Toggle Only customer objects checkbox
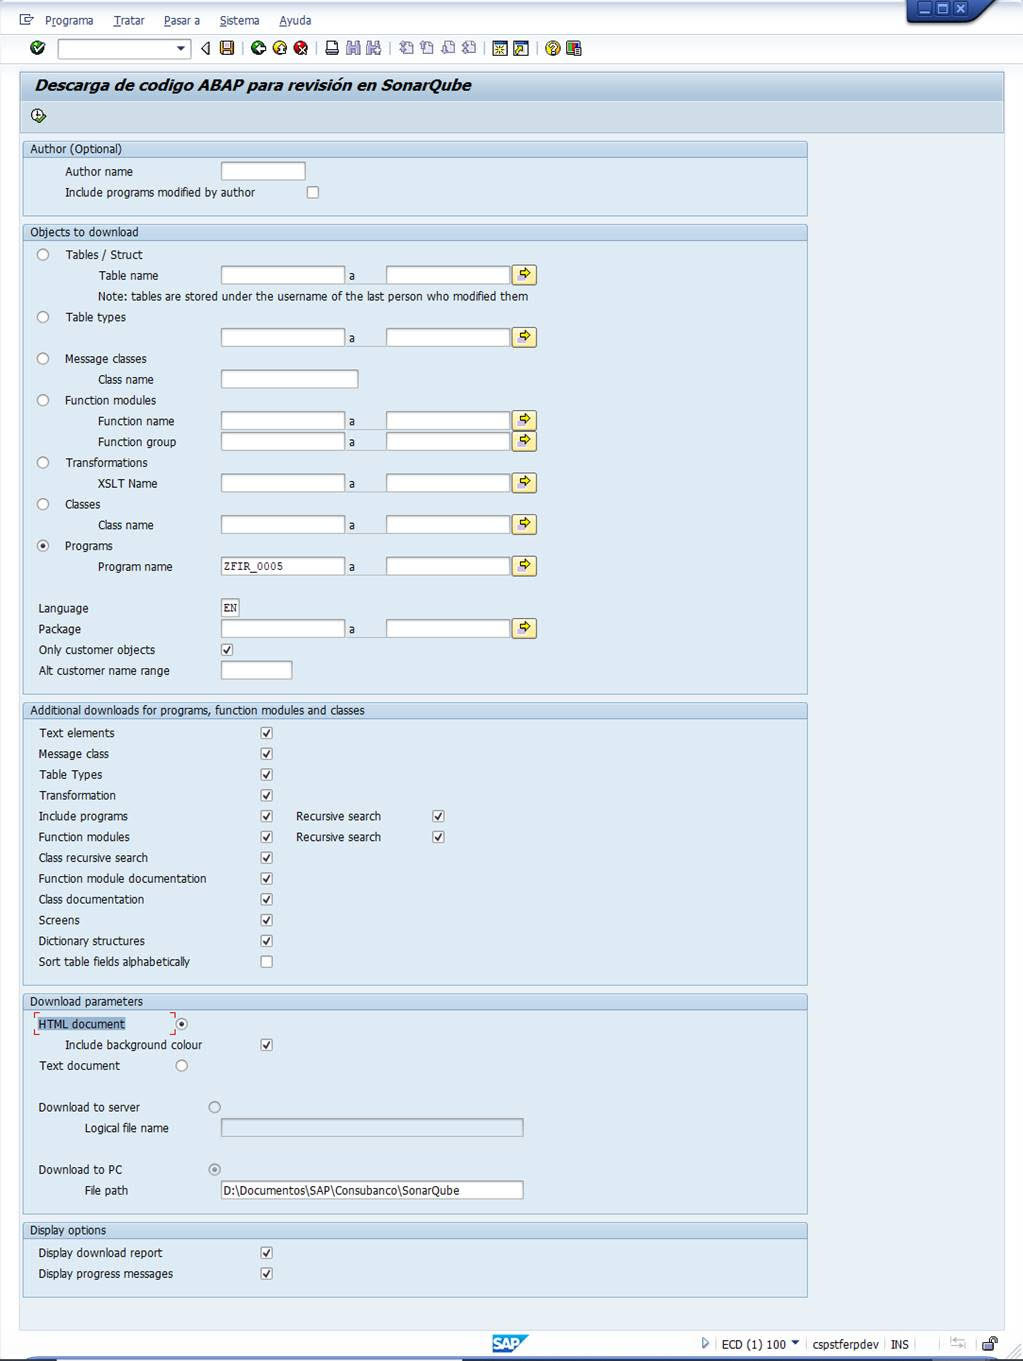This screenshot has width=1023, height=1361. pyautogui.click(x=227, y=650)
